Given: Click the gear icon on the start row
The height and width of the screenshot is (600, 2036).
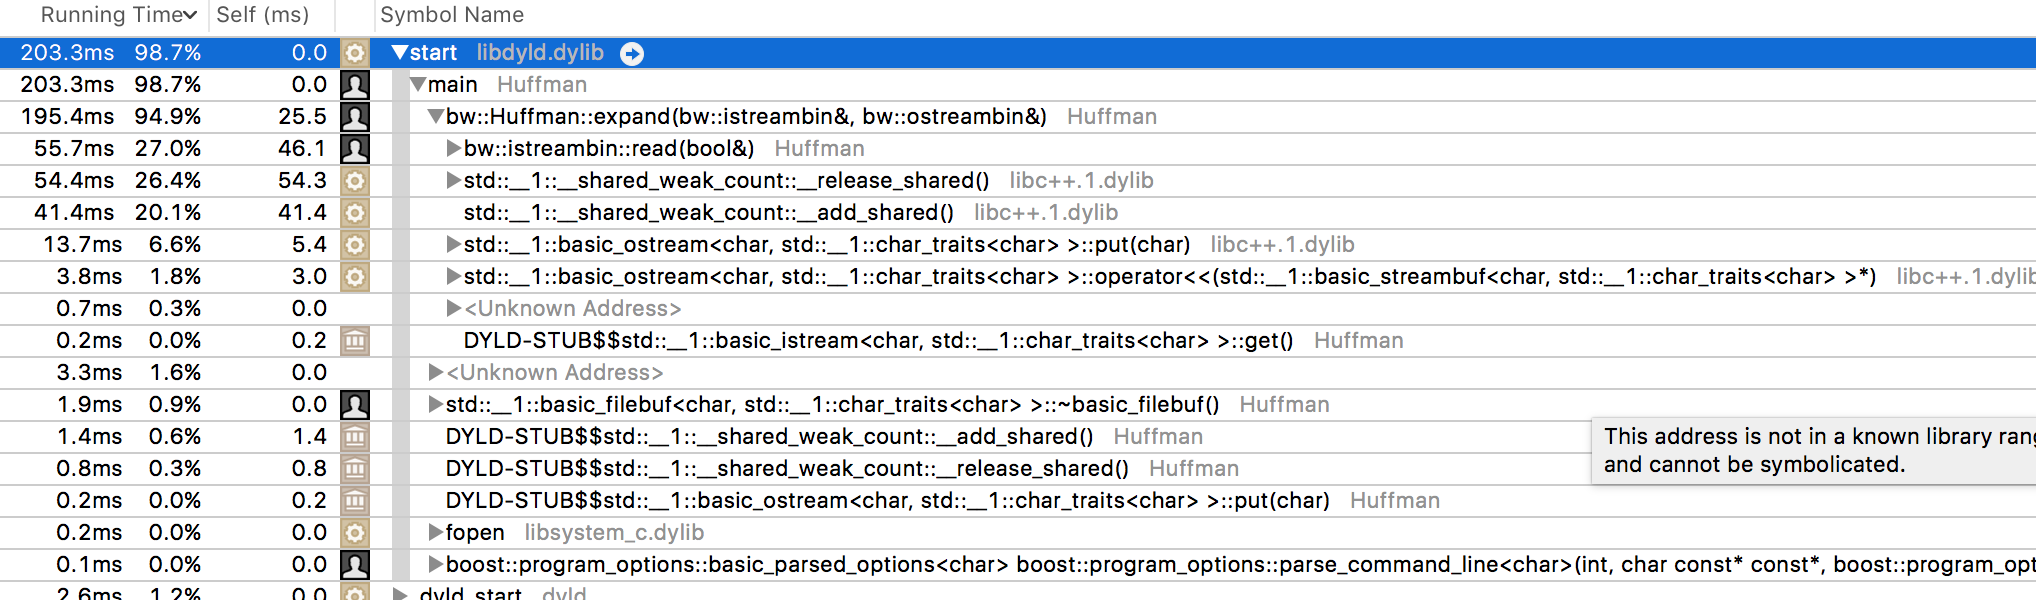Looking at the screenshot, I should point(355,52).
